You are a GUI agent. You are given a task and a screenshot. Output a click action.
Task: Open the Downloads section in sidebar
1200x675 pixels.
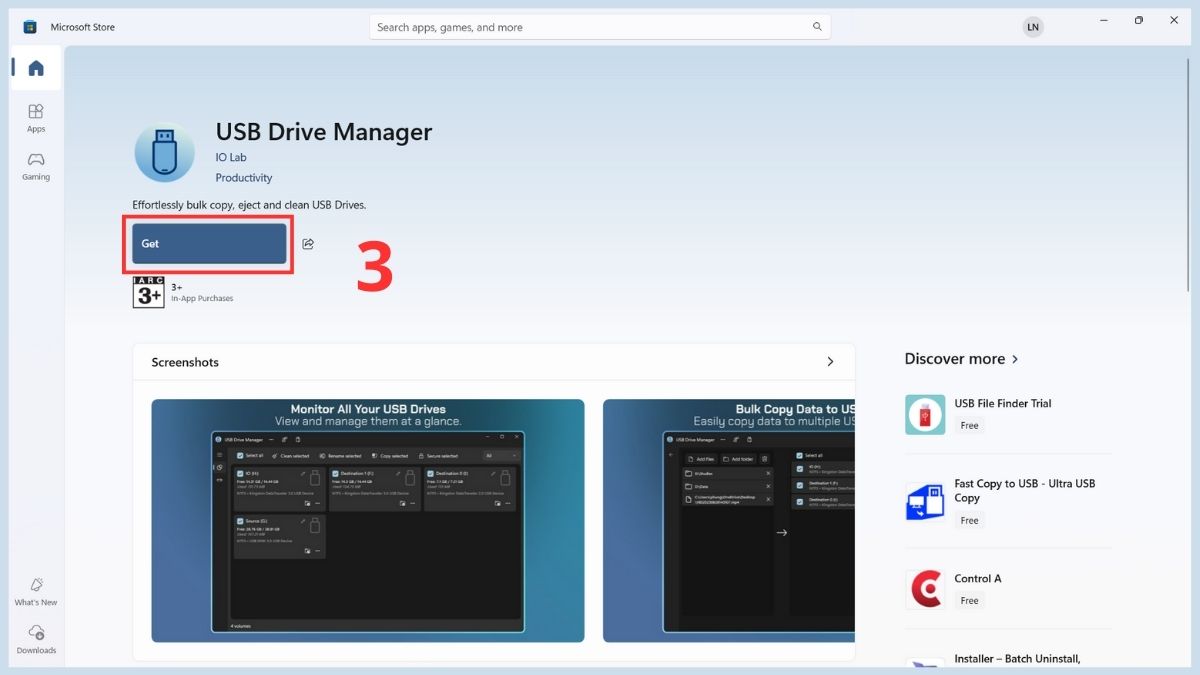[x=36, y=638]
